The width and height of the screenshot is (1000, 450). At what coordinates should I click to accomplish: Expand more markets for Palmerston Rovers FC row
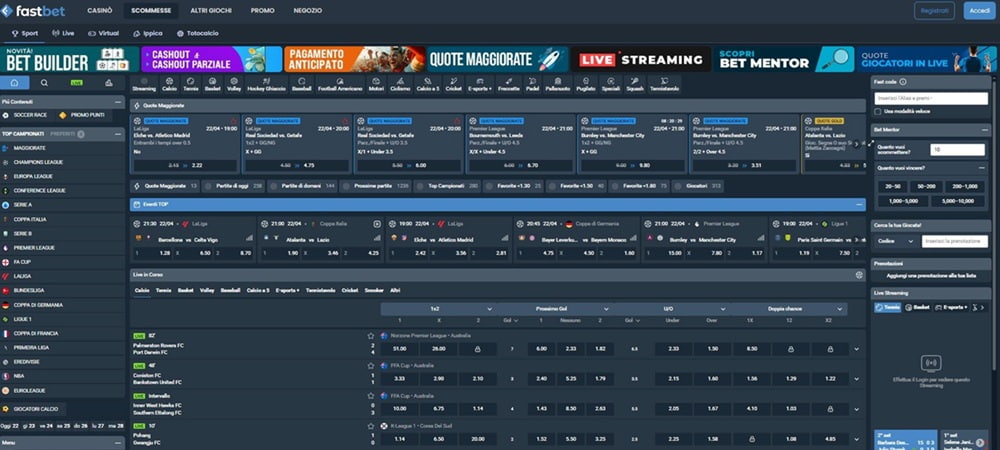pyautogui.click(x=857, y=349)
